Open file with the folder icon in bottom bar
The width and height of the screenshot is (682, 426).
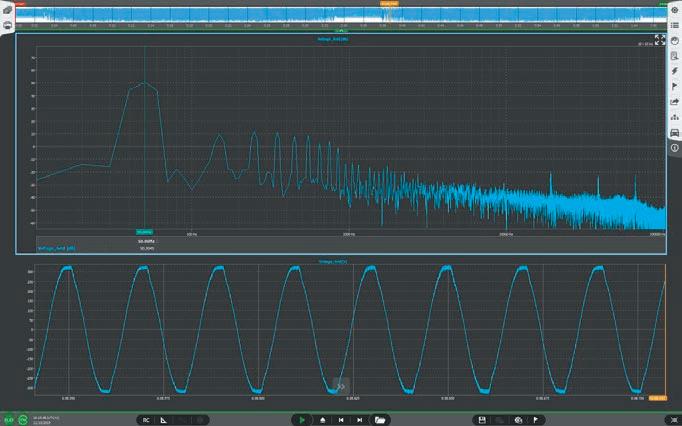(x=380, y=420)
